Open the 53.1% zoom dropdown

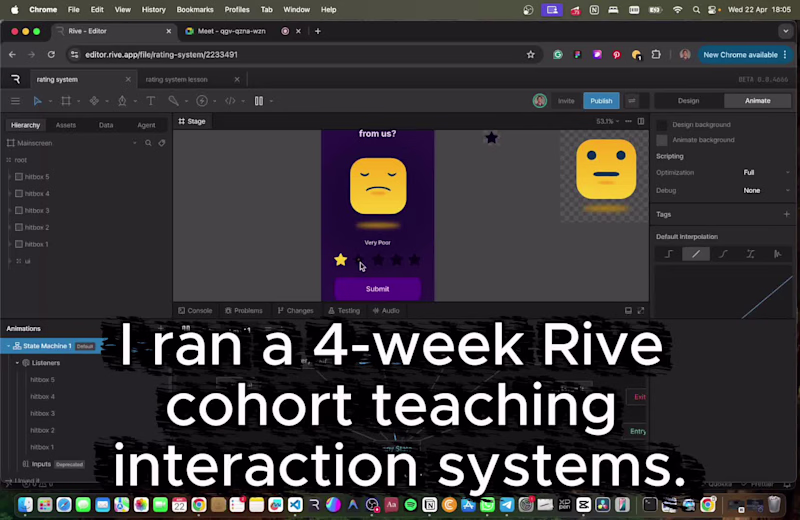[607, 121]
